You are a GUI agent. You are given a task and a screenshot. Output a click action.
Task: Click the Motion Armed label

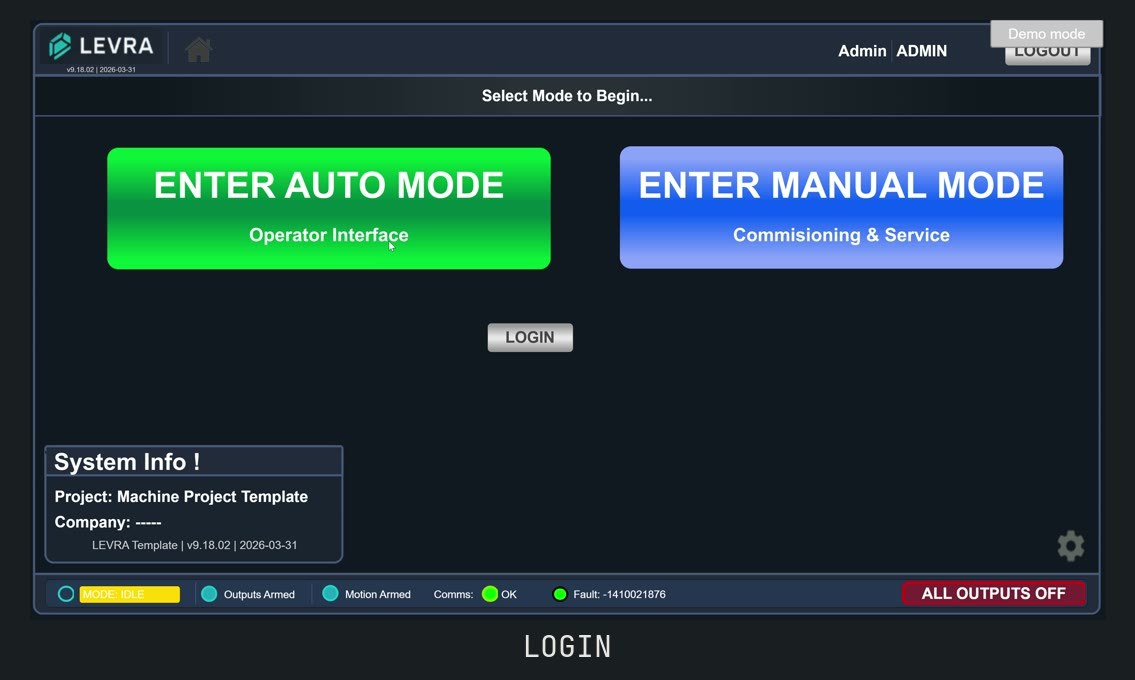coord(378,595)
